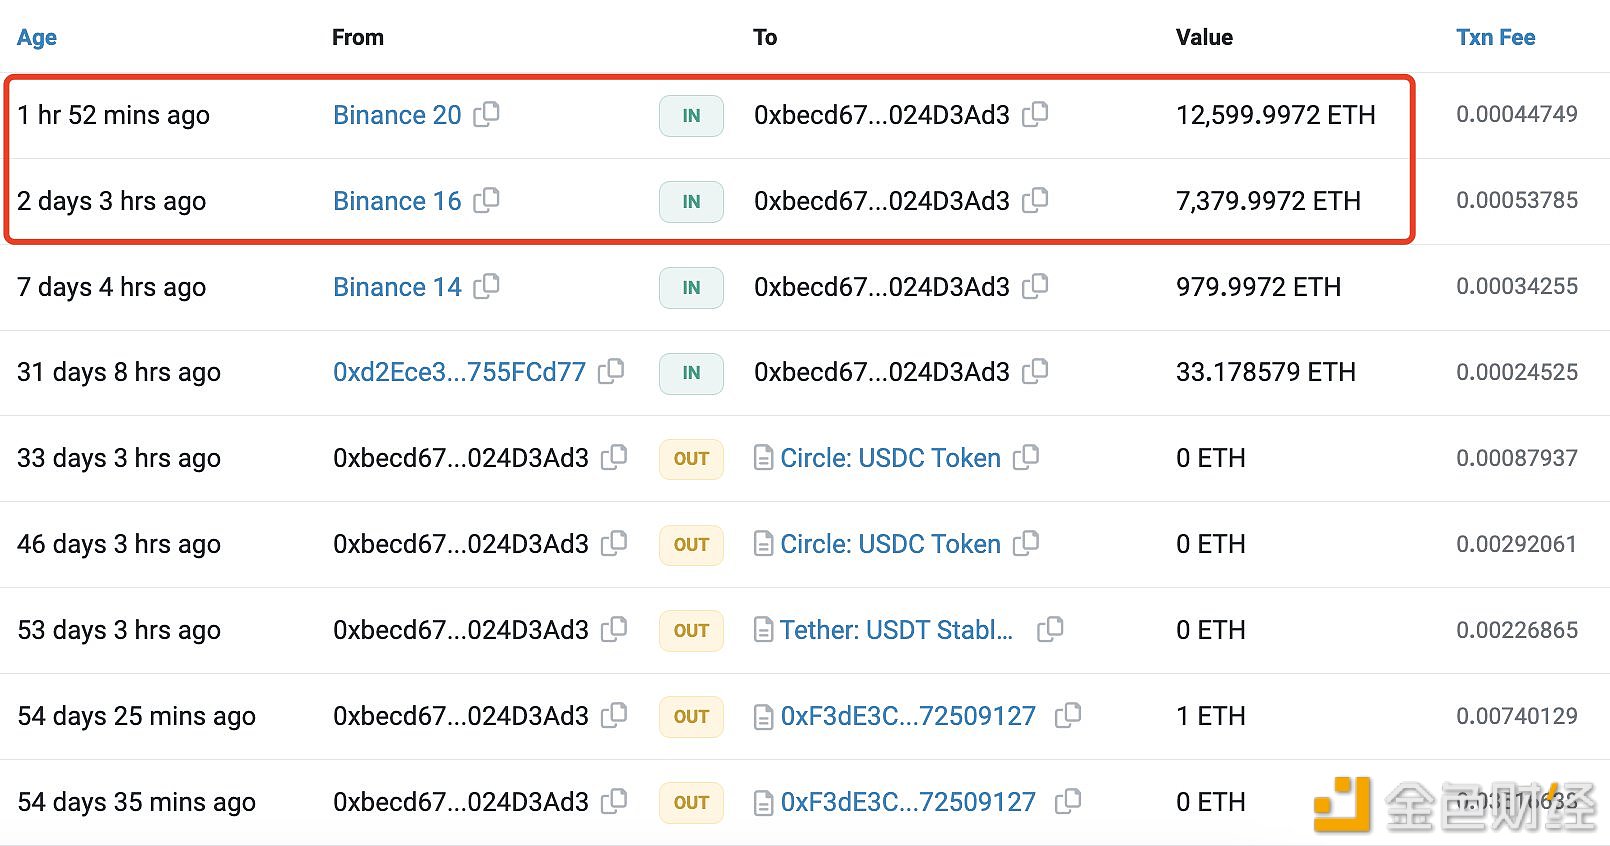
Task: Click IN badge in Binance 20 row
Action: 691,115
